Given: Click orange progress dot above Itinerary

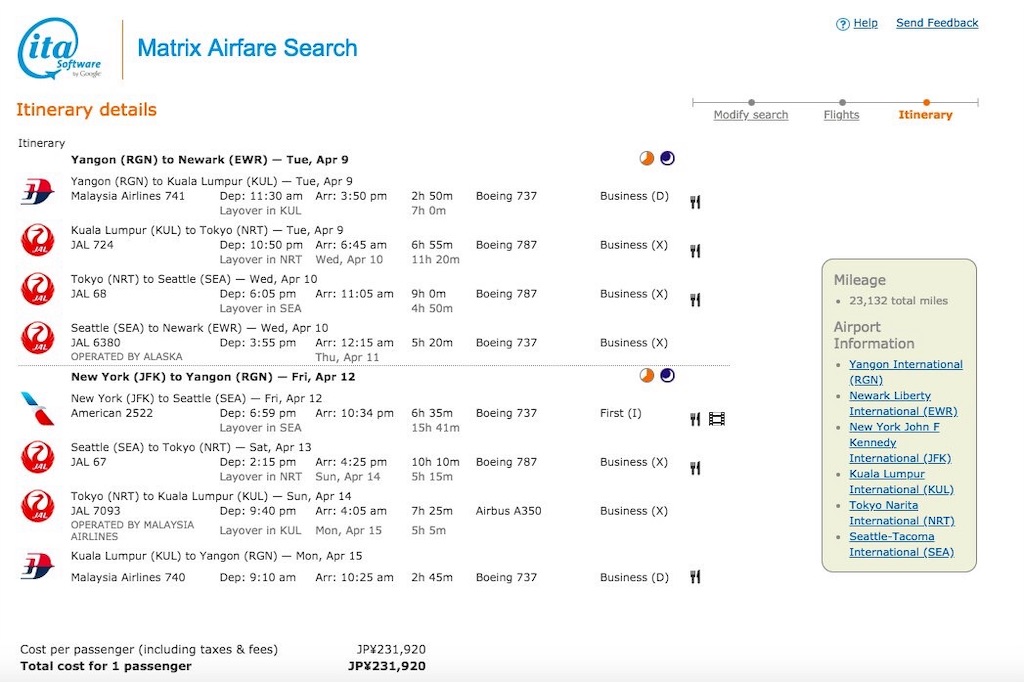Looking at the screenshot, I should (x=926, y=103).
